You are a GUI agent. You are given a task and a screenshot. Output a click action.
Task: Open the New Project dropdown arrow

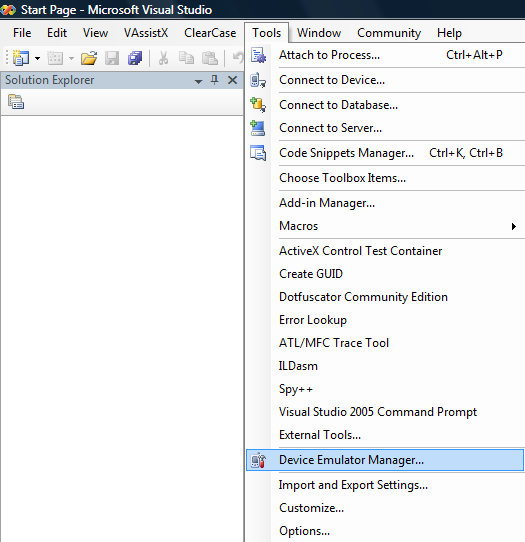37,58
